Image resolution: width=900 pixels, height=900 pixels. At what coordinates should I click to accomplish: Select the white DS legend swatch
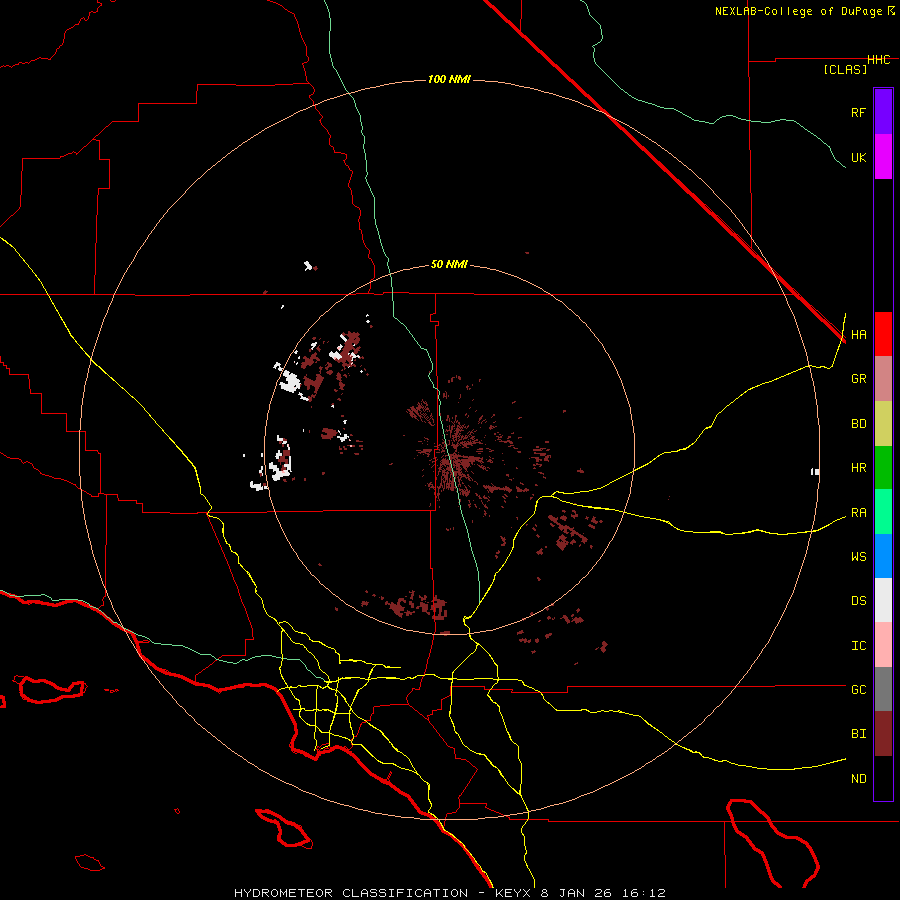click(x=883, y=600)
